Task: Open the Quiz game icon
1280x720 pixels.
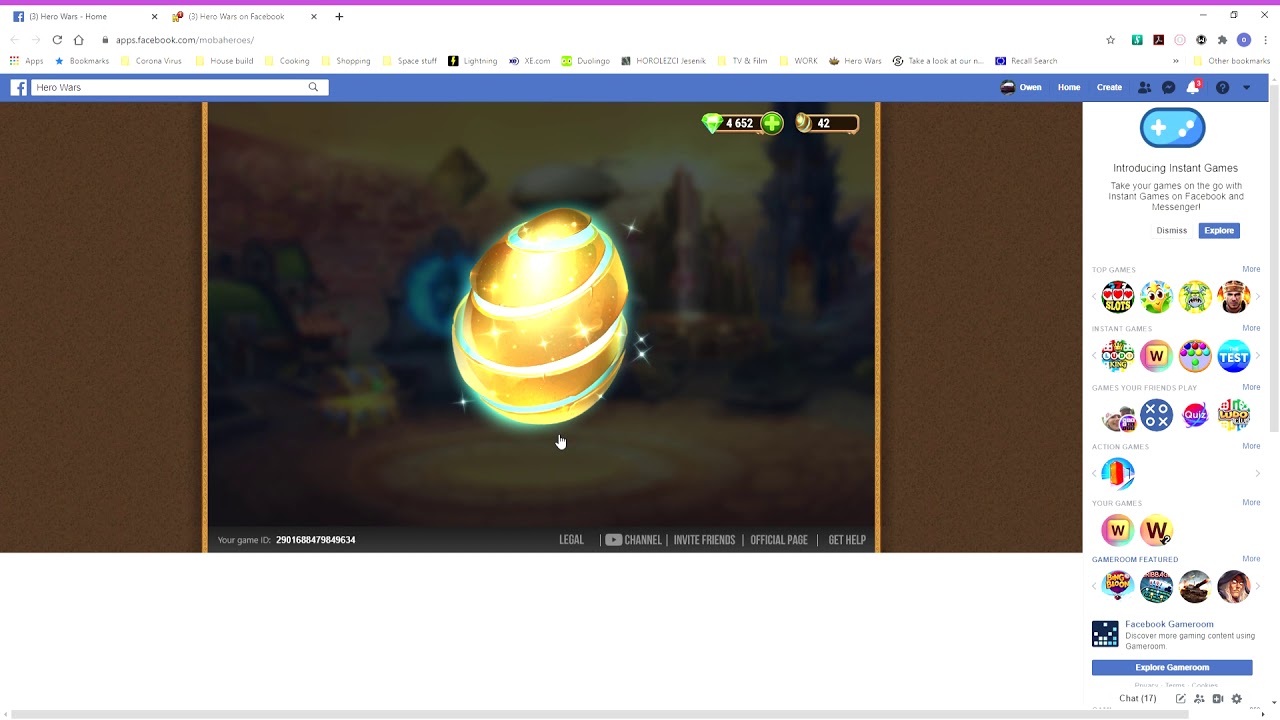Action: point(1195,415)
